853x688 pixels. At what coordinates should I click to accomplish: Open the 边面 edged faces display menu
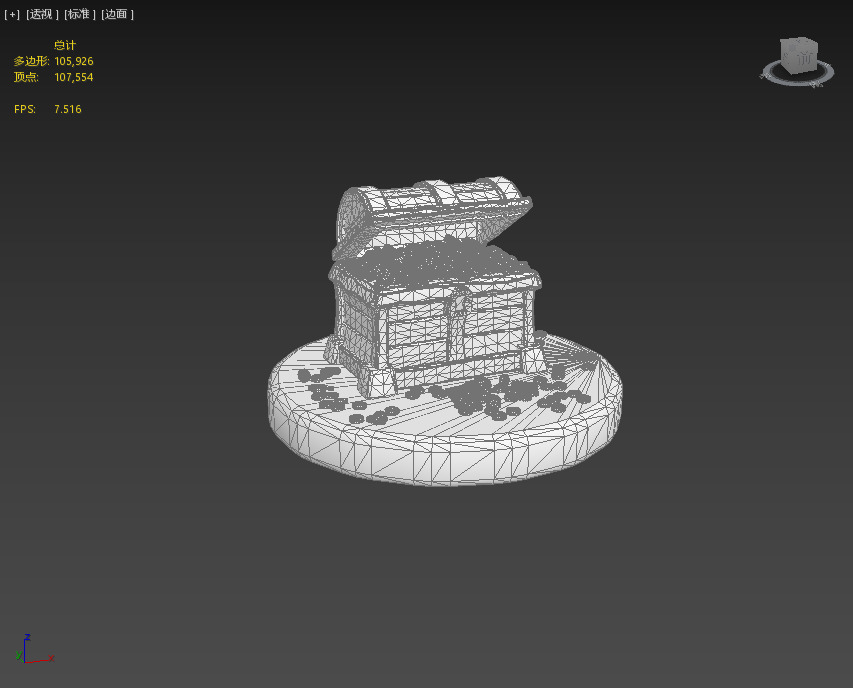tap(117, 15)
